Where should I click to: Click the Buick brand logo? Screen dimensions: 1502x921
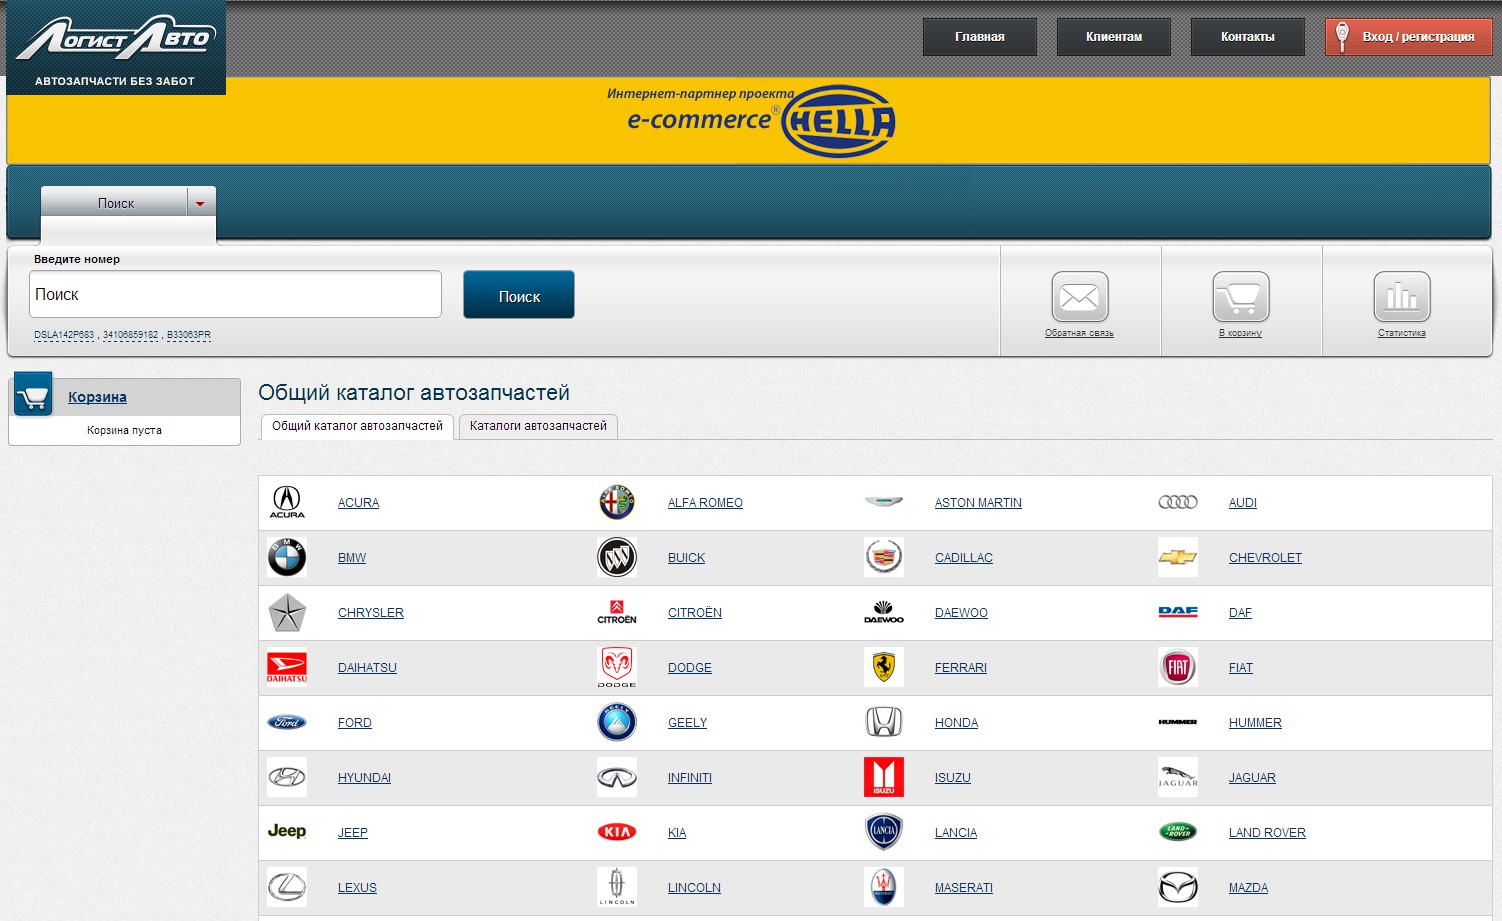(x=617, y=557)
